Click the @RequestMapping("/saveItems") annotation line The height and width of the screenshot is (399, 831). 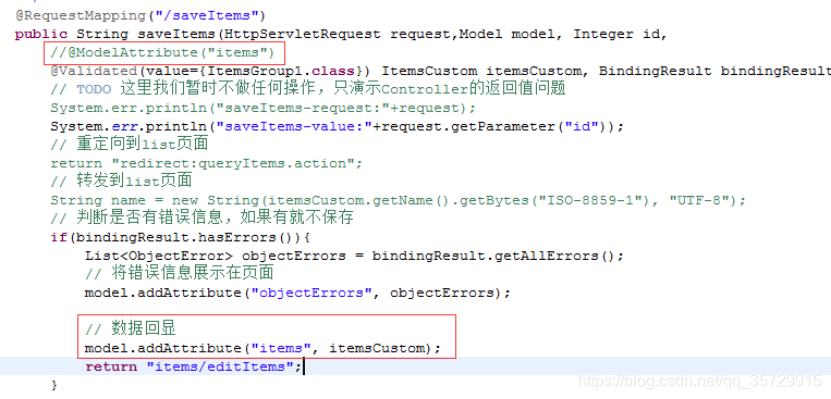(x=141, y=16)
